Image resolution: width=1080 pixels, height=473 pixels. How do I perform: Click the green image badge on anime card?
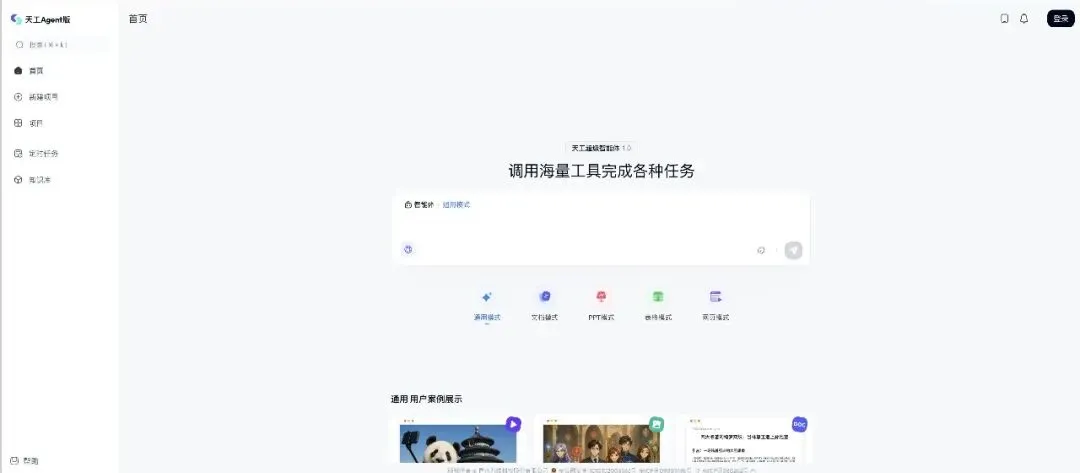click(656, 424)
